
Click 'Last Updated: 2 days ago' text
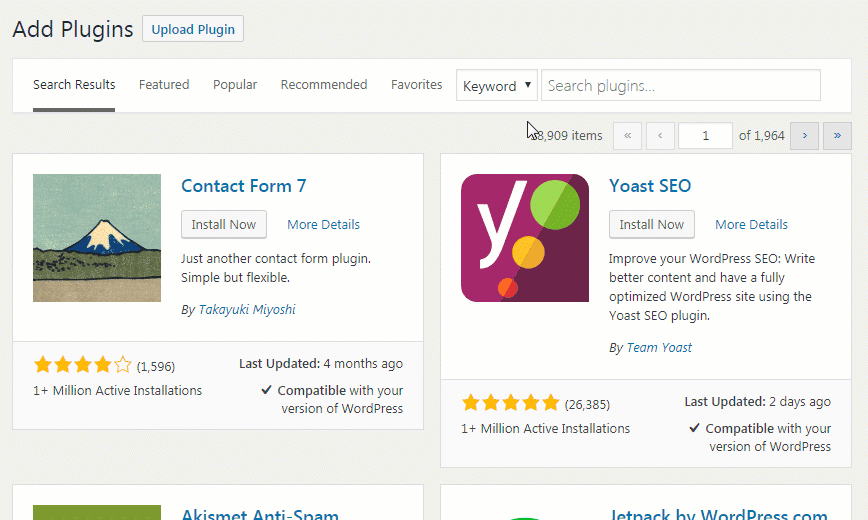(x=757, y=402)
